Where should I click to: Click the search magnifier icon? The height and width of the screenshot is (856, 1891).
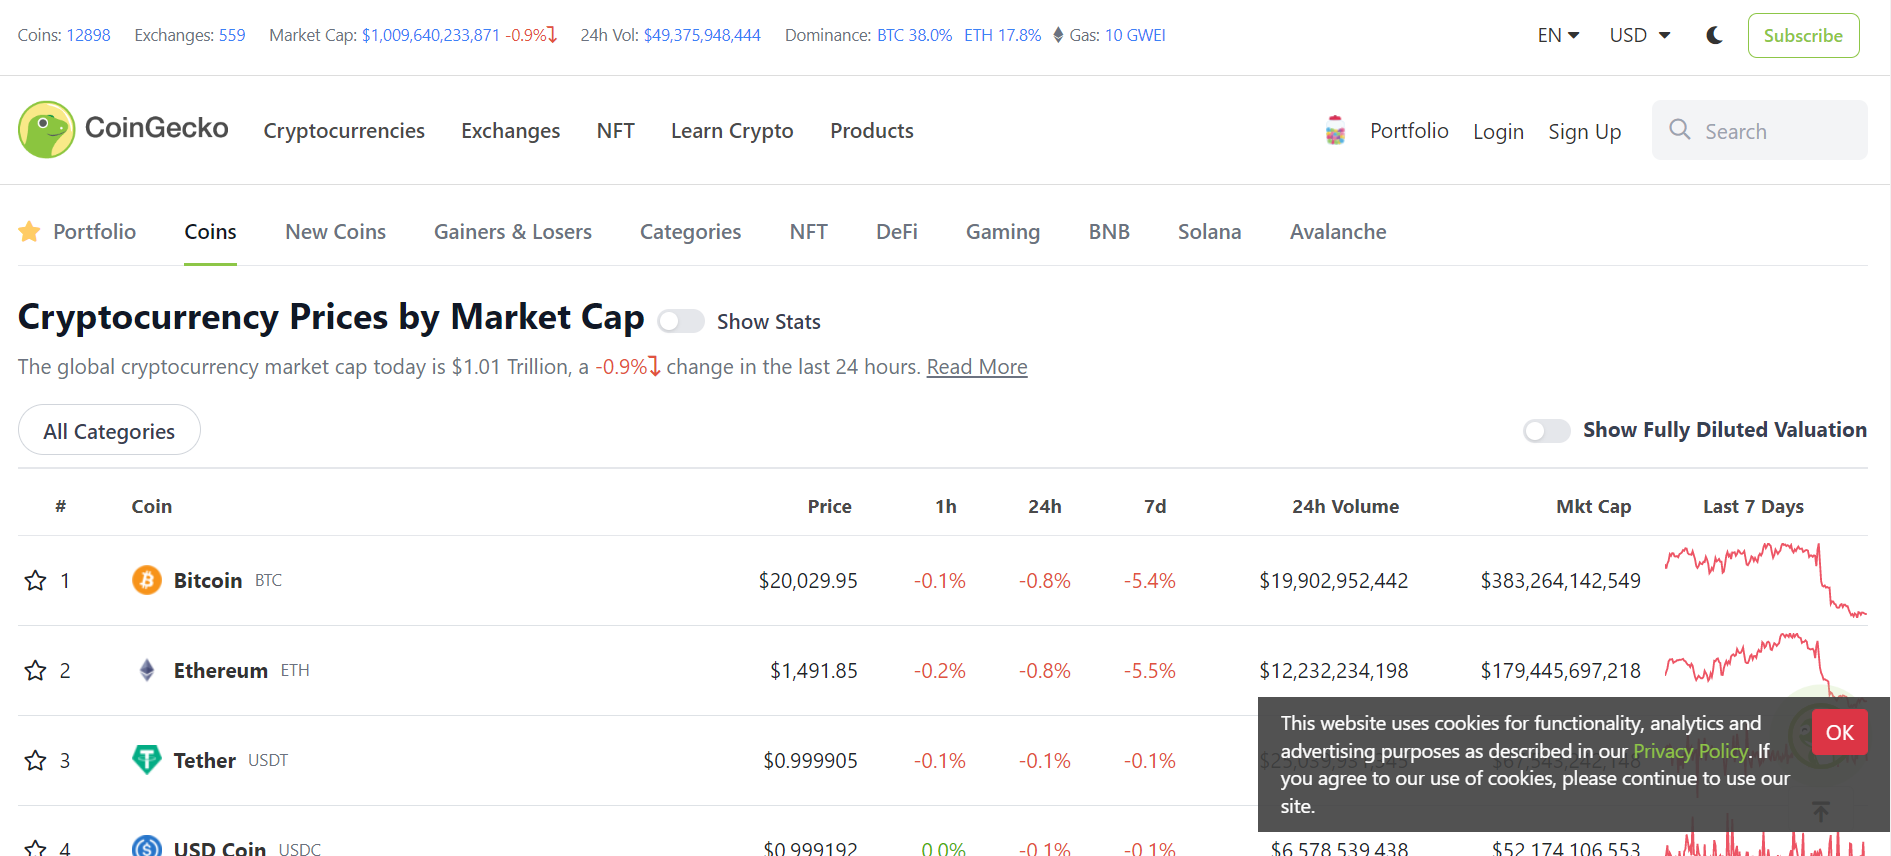pyautogui.click(x=1680, y=130)
